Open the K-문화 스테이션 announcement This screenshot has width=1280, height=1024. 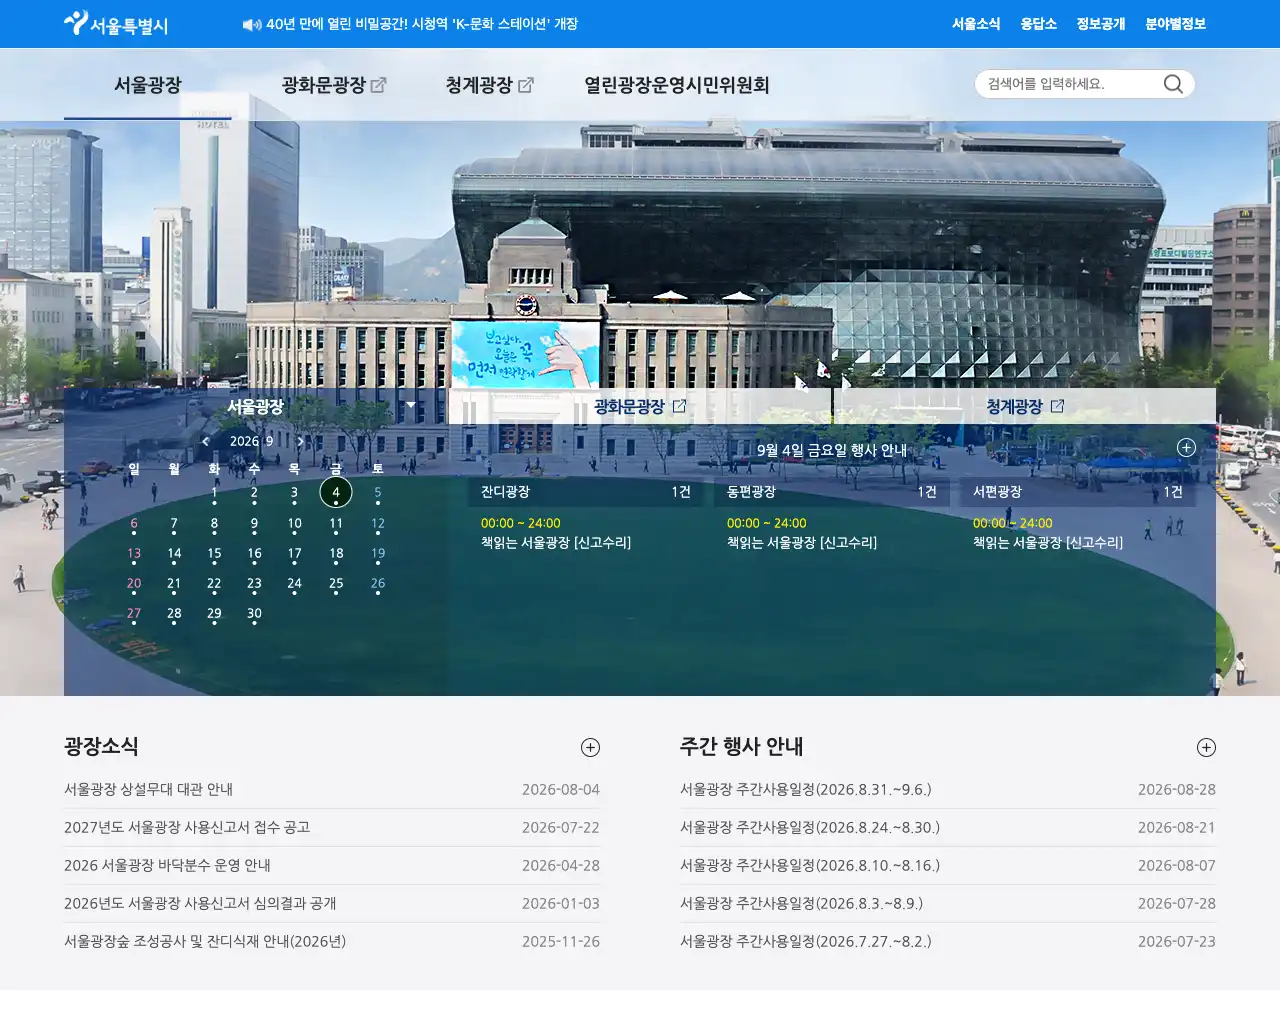422,24
